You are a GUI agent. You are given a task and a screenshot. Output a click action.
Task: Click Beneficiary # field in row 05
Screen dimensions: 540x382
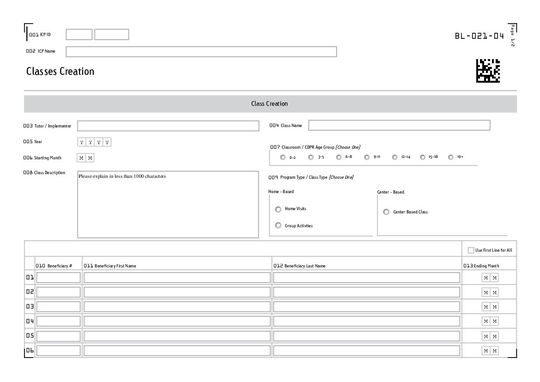[x=58, y=336]
